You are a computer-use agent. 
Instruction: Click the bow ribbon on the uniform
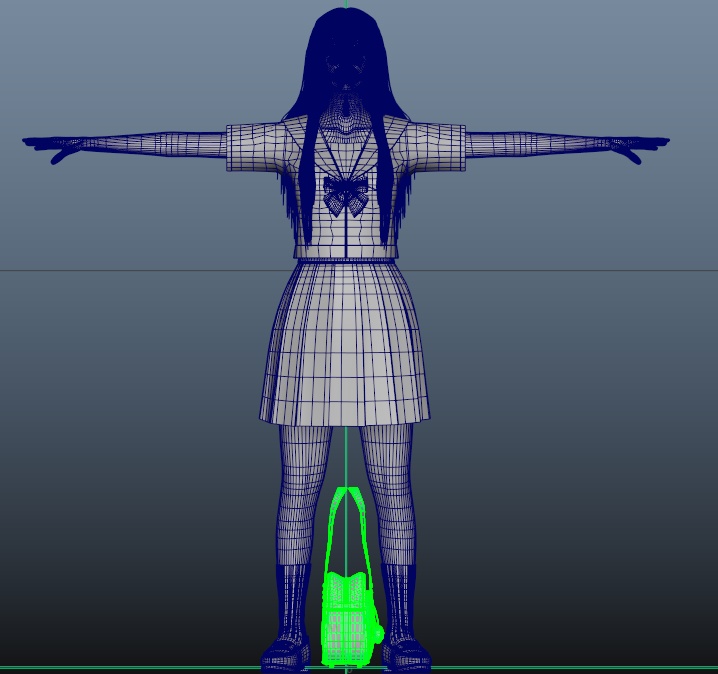point(346,195)
